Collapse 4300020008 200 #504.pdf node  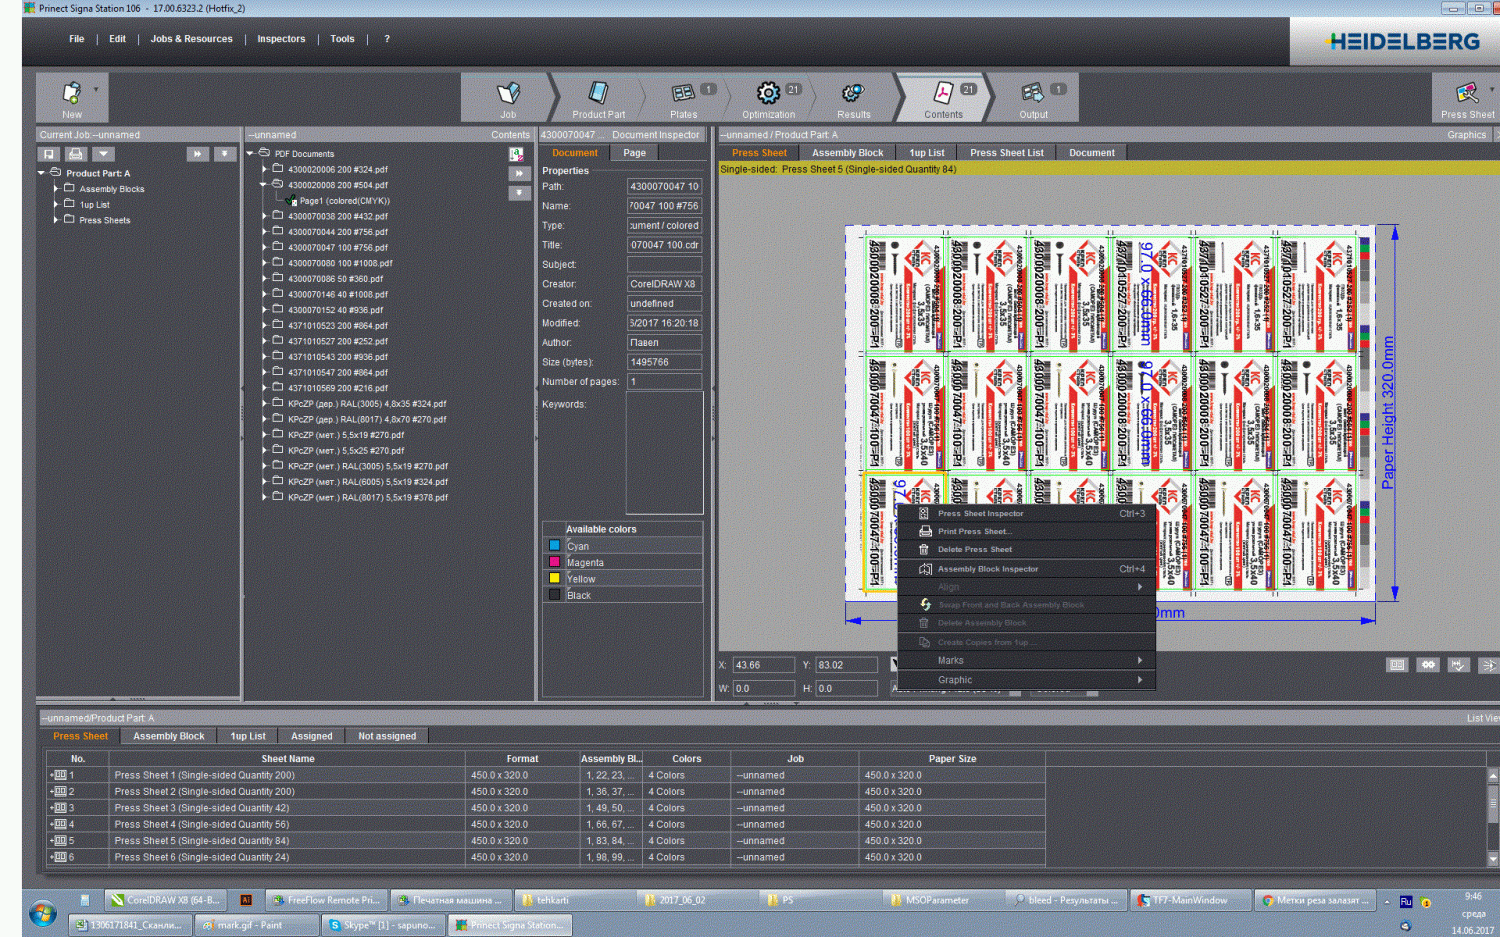coord(265,184)
